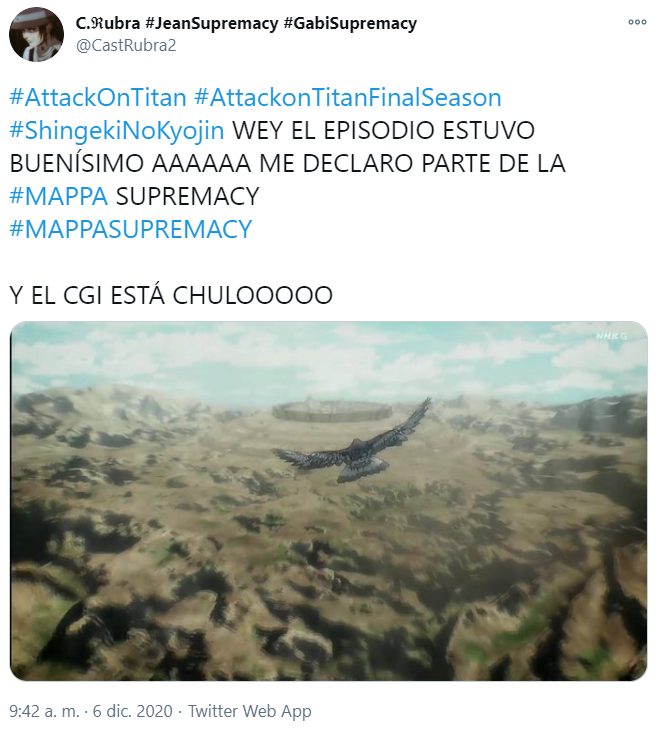
Task: Click the text Y EL CGI ESTÁ CHULOOOOO
Action: (x=171, y=295)
